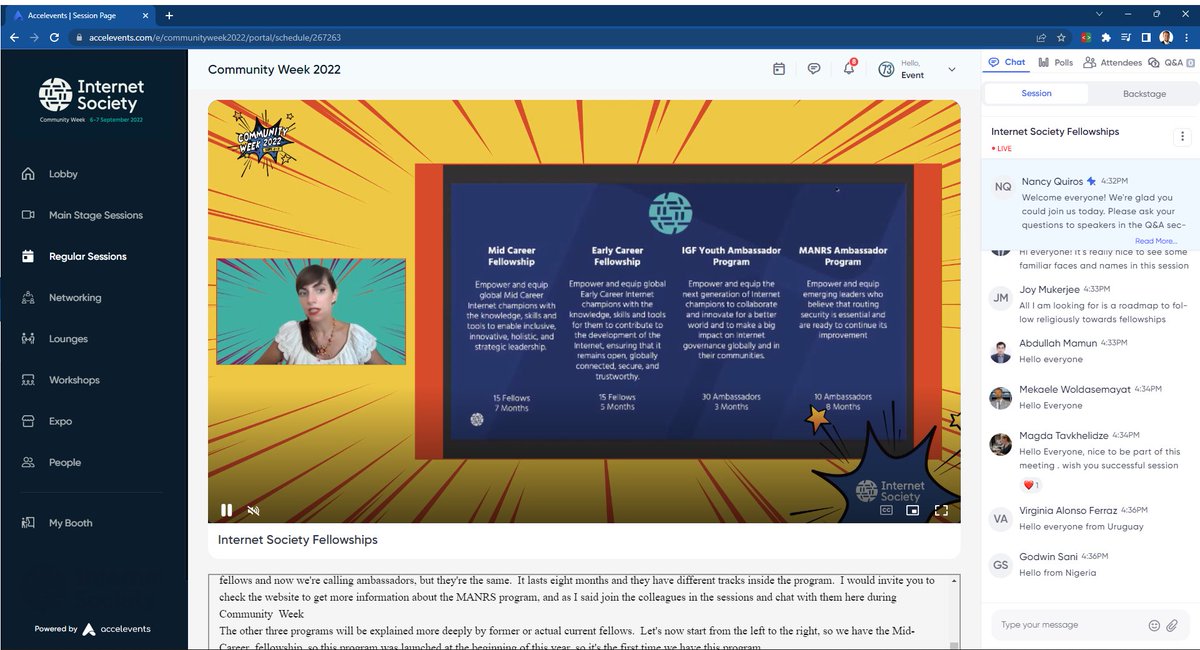Switch to the Polls tab
Screen dimensions: 1200x650
(1056, 62)
